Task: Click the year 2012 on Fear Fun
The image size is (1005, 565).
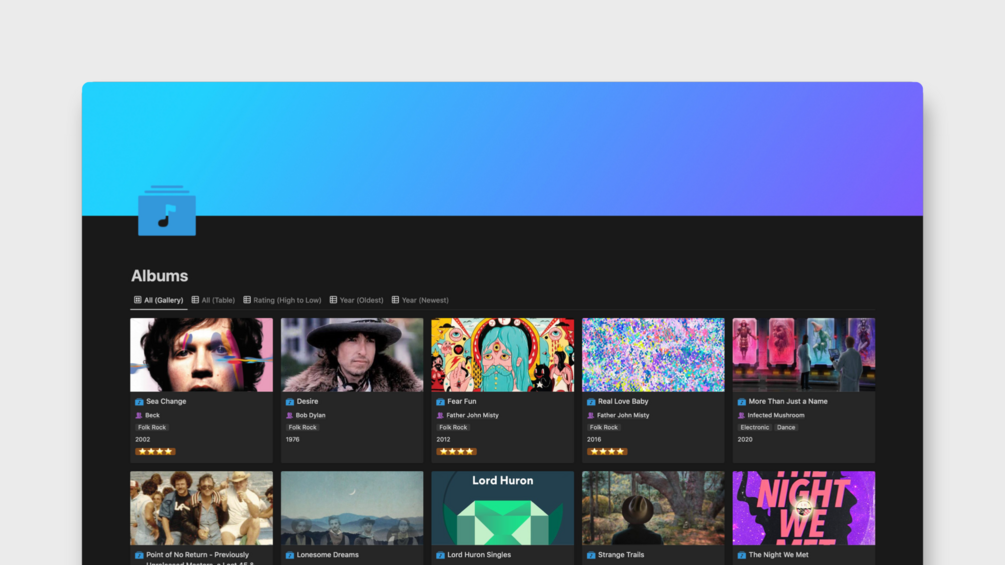Action: coord(443,439)
